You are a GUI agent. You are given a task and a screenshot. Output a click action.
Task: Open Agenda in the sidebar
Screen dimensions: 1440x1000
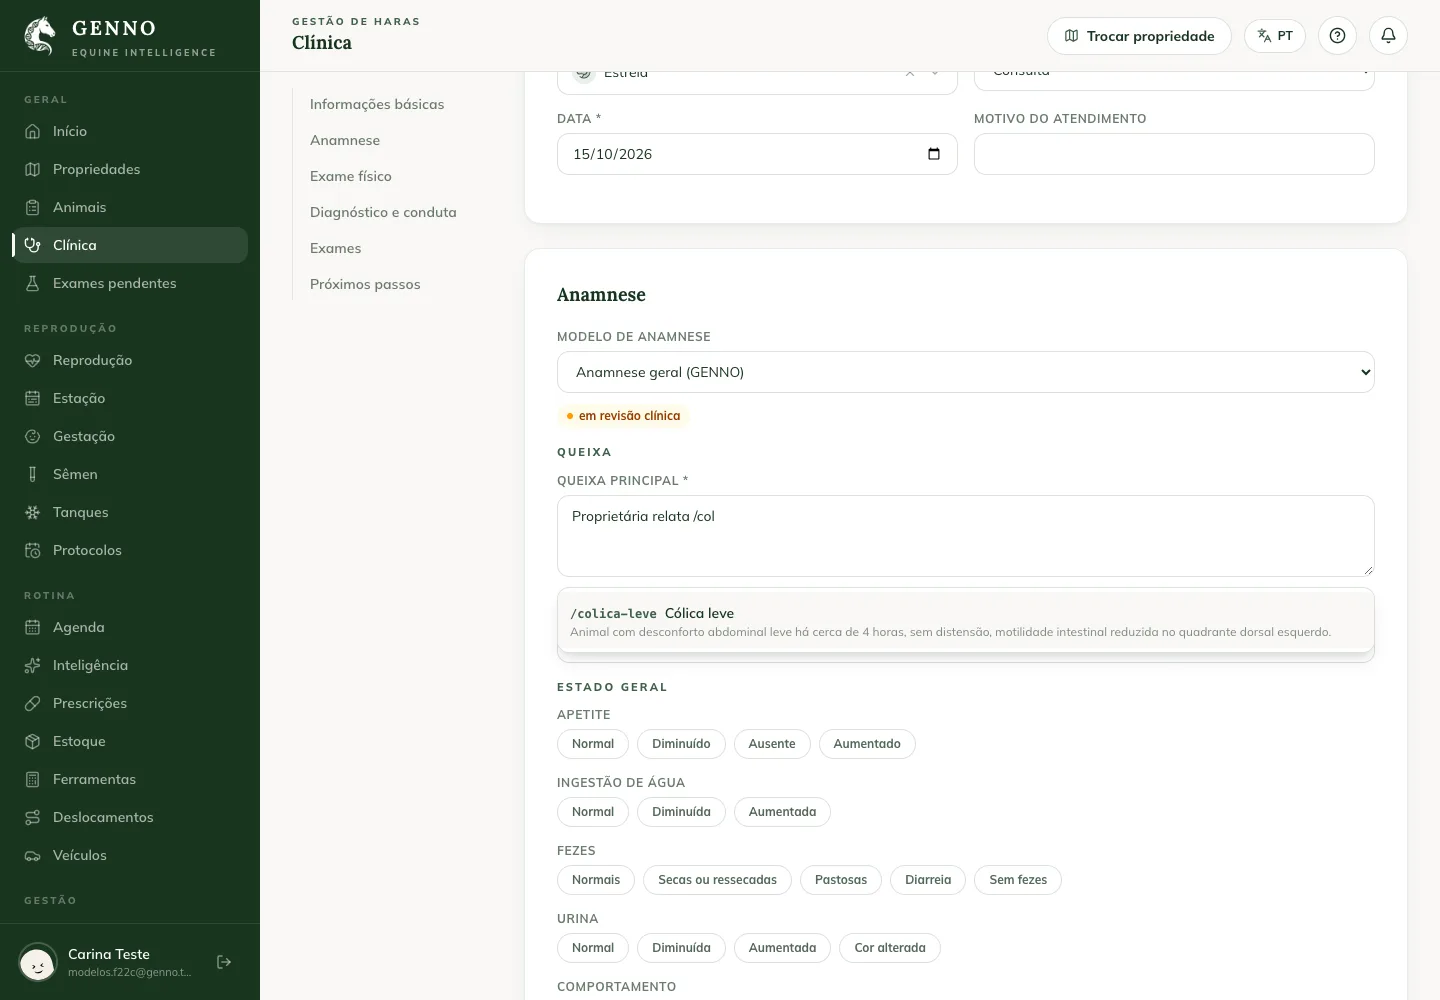coord(130,627)
